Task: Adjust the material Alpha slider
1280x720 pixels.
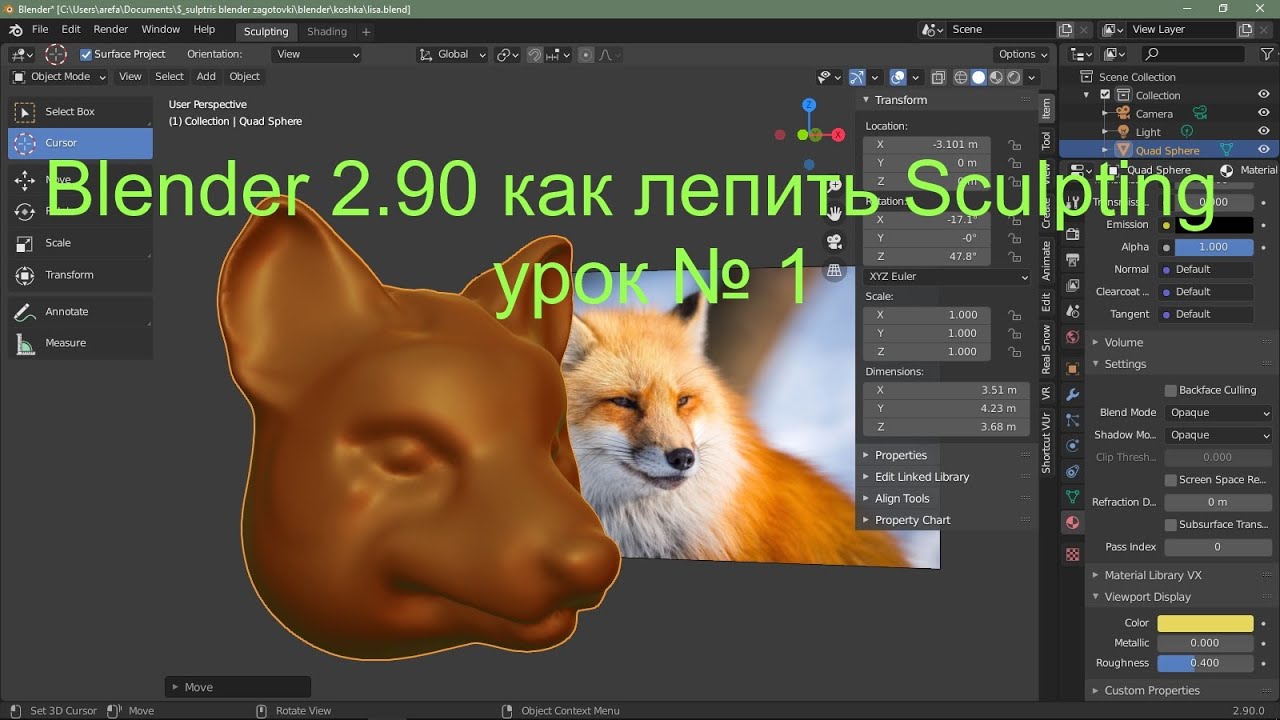Action: click(x=1213, y=247)
